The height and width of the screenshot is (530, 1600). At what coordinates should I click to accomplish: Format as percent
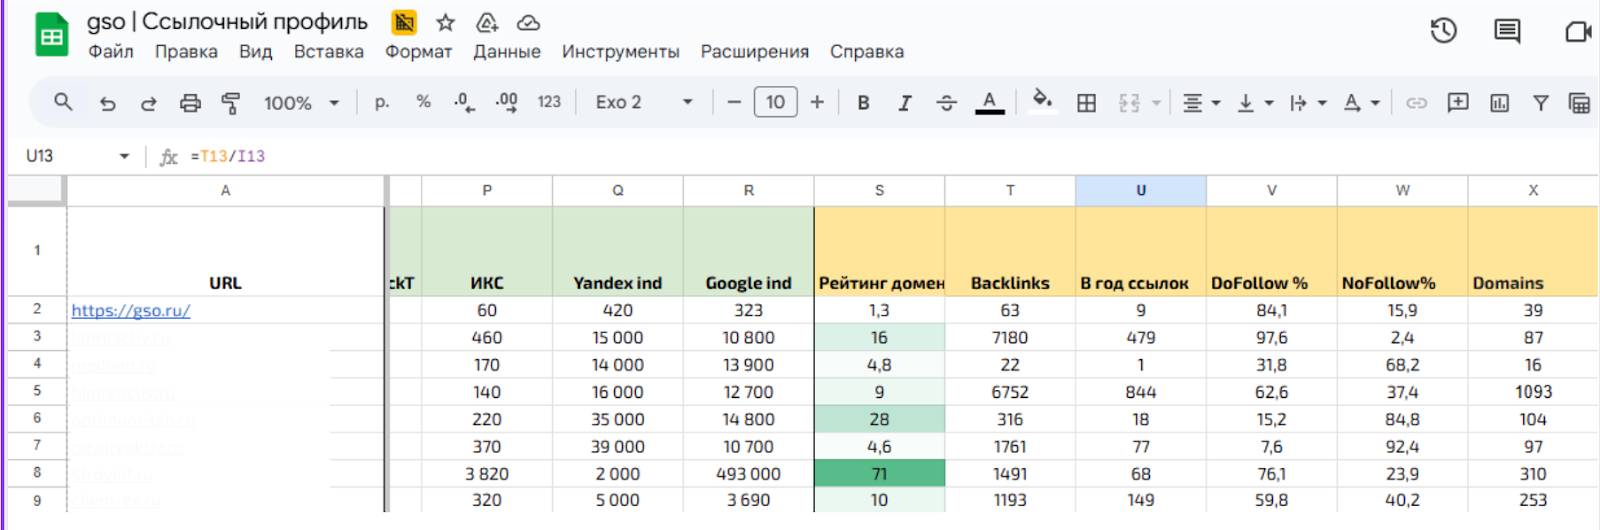[x=423, y=102]
